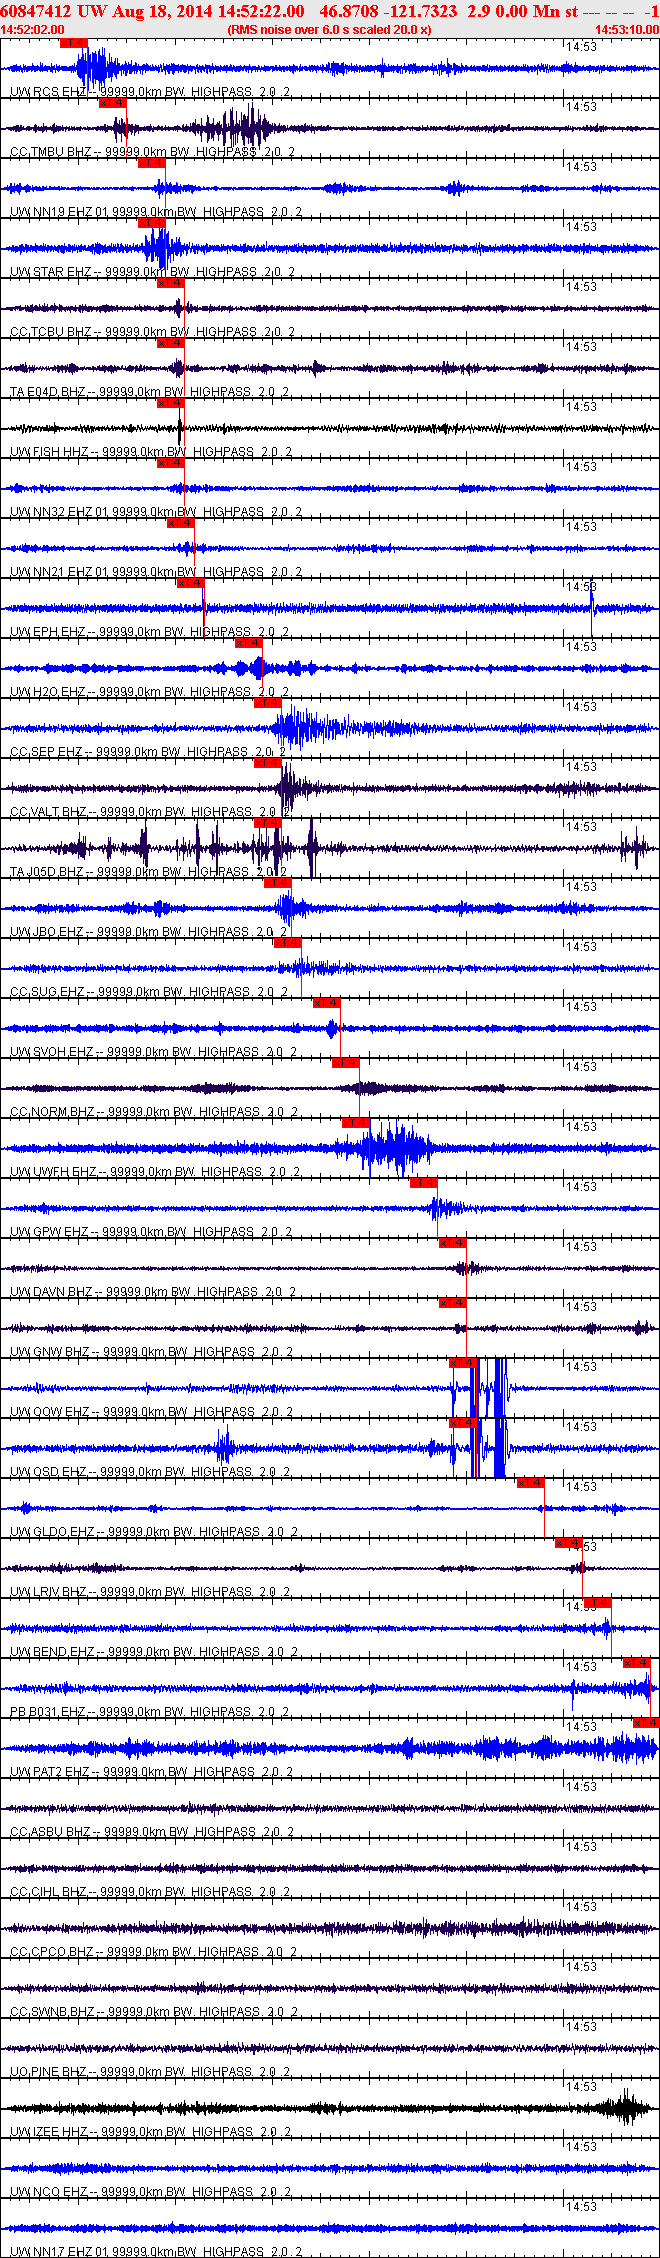Viewport: 660px width, 2258px height.
Task: Select the red pick marker on DAVN trace
Action: pos(453,1243)
